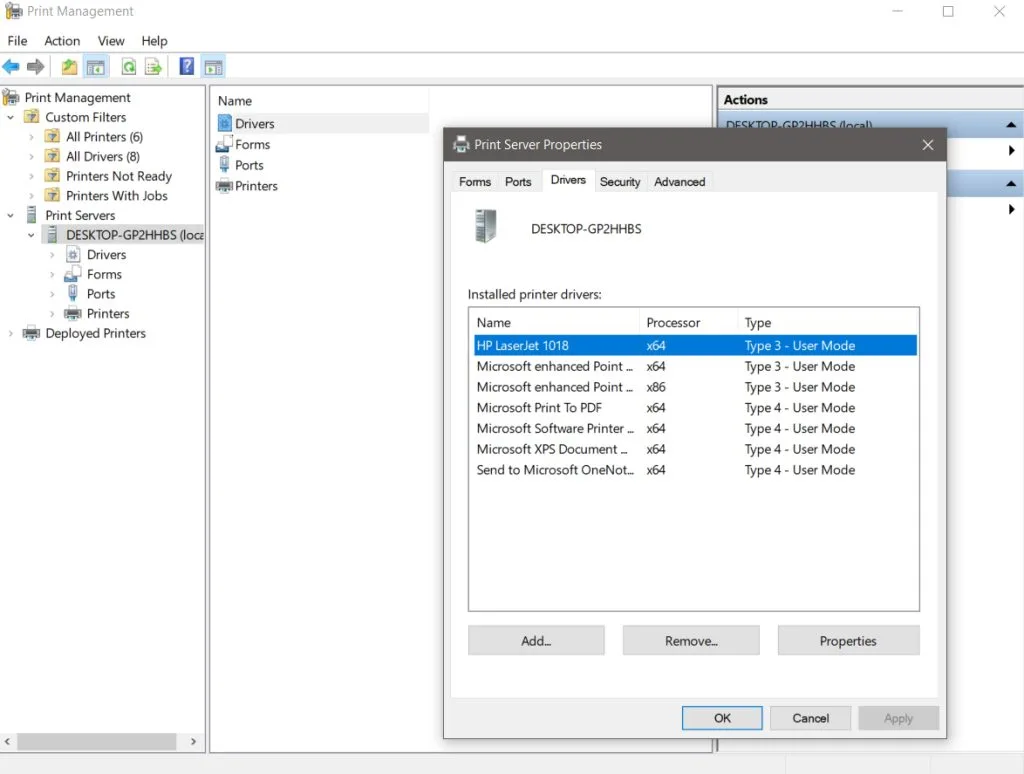Go back with the blue Back arrow
Viewport: 1024px width, 774px height.
[11, 67]
